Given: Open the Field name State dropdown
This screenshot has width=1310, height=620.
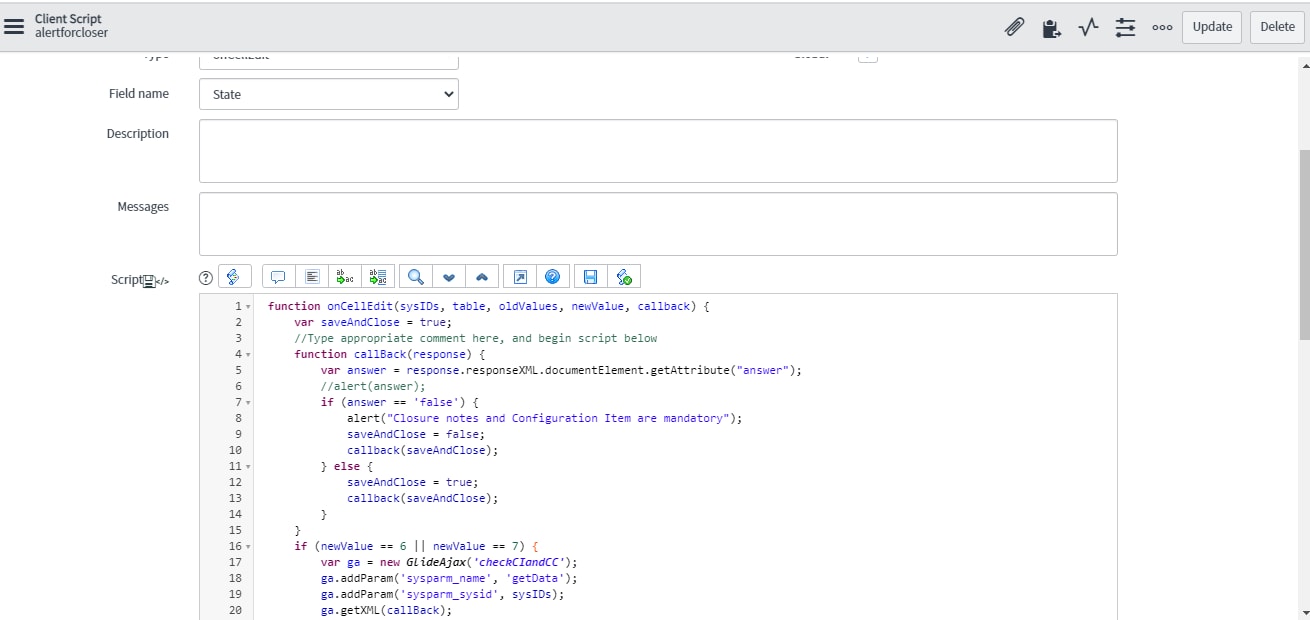Looking at the screenshot, I should click(329, 94).
